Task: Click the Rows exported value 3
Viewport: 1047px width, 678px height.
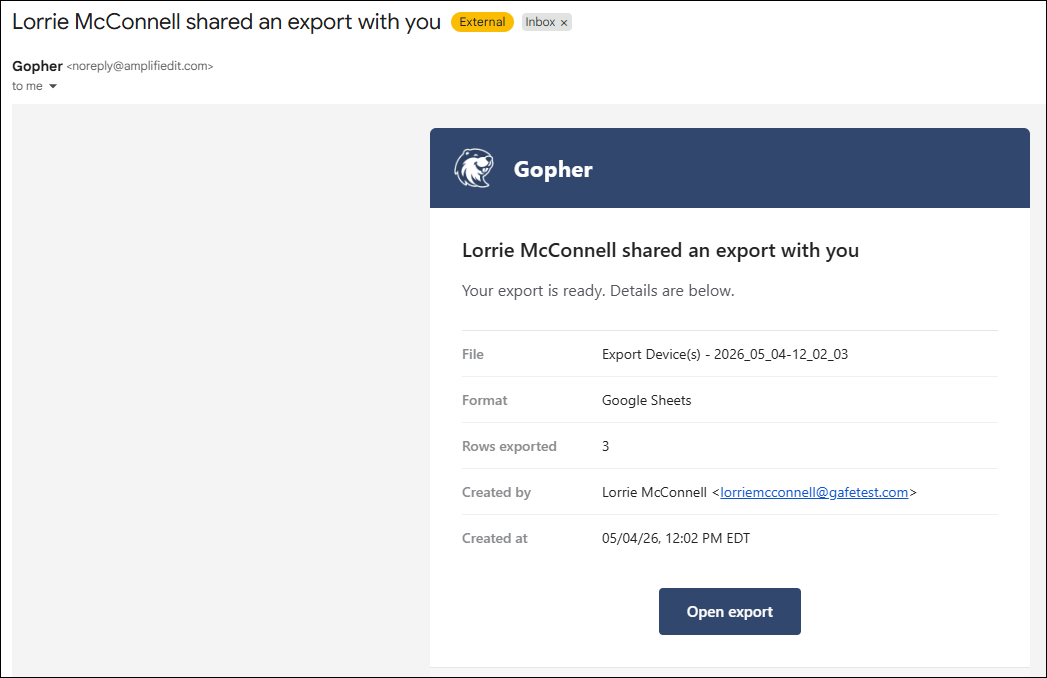Action: [x=606, y=446]
